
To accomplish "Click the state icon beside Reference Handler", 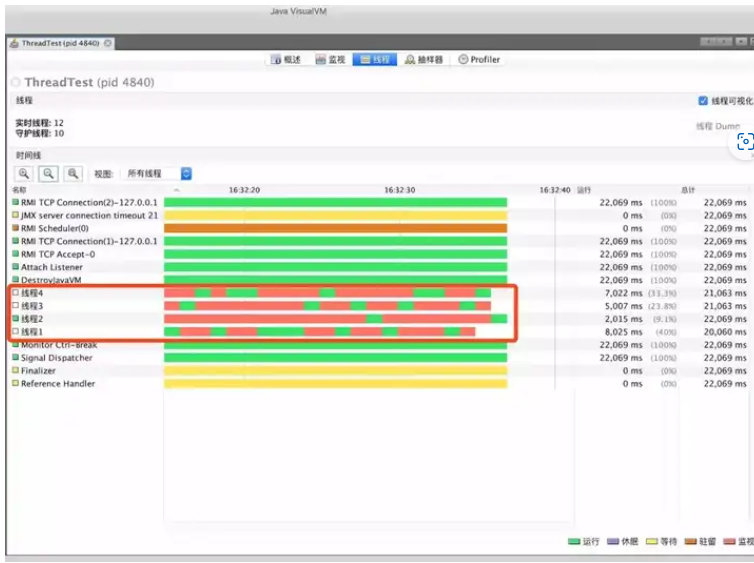I will [x=16, y=383].
